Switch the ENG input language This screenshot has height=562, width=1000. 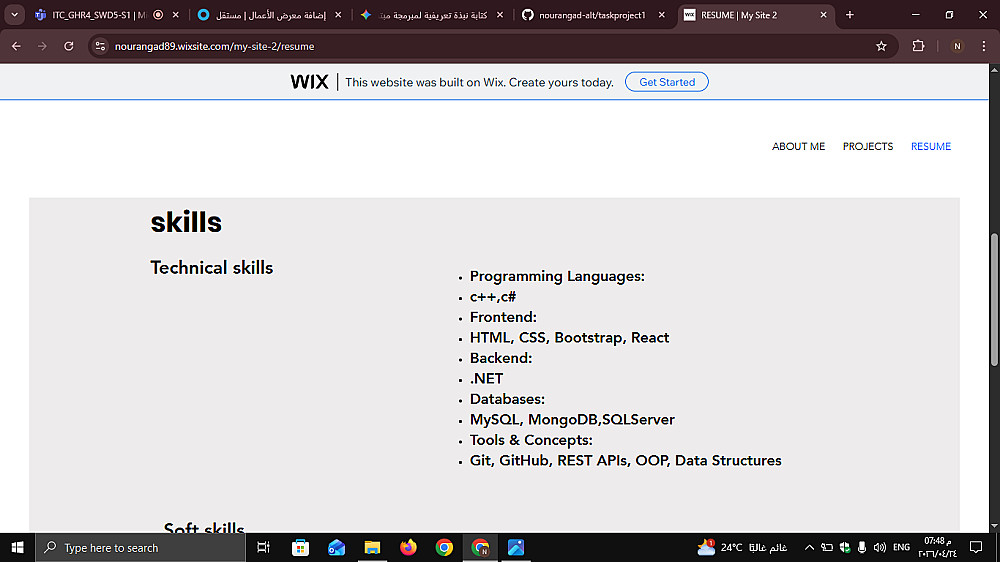click(901, 547)
